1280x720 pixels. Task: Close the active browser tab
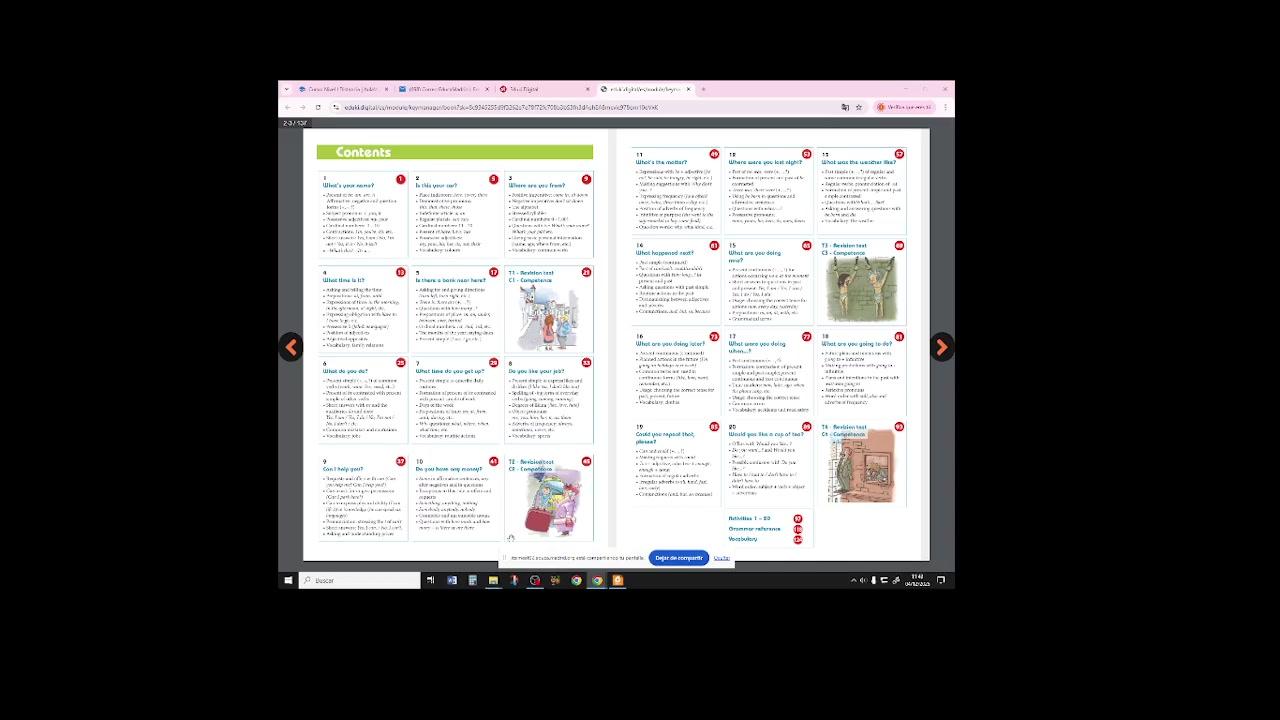pos(687,89)
